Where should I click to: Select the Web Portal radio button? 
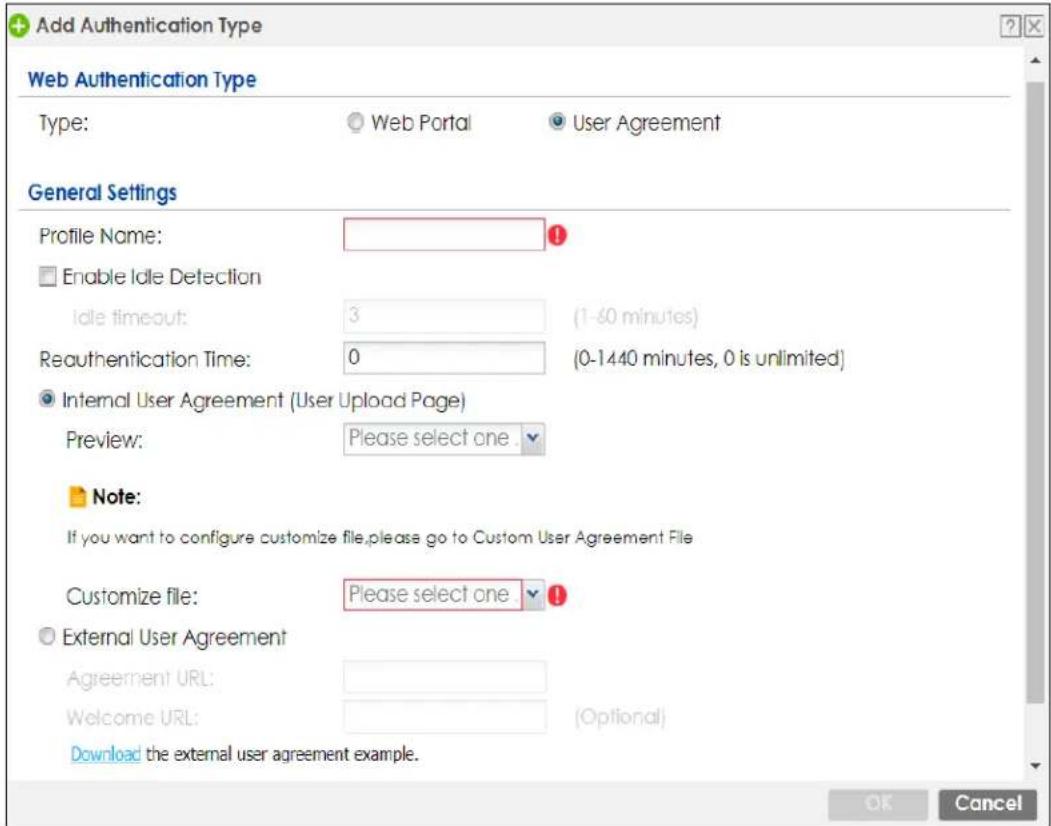[355, 123]
